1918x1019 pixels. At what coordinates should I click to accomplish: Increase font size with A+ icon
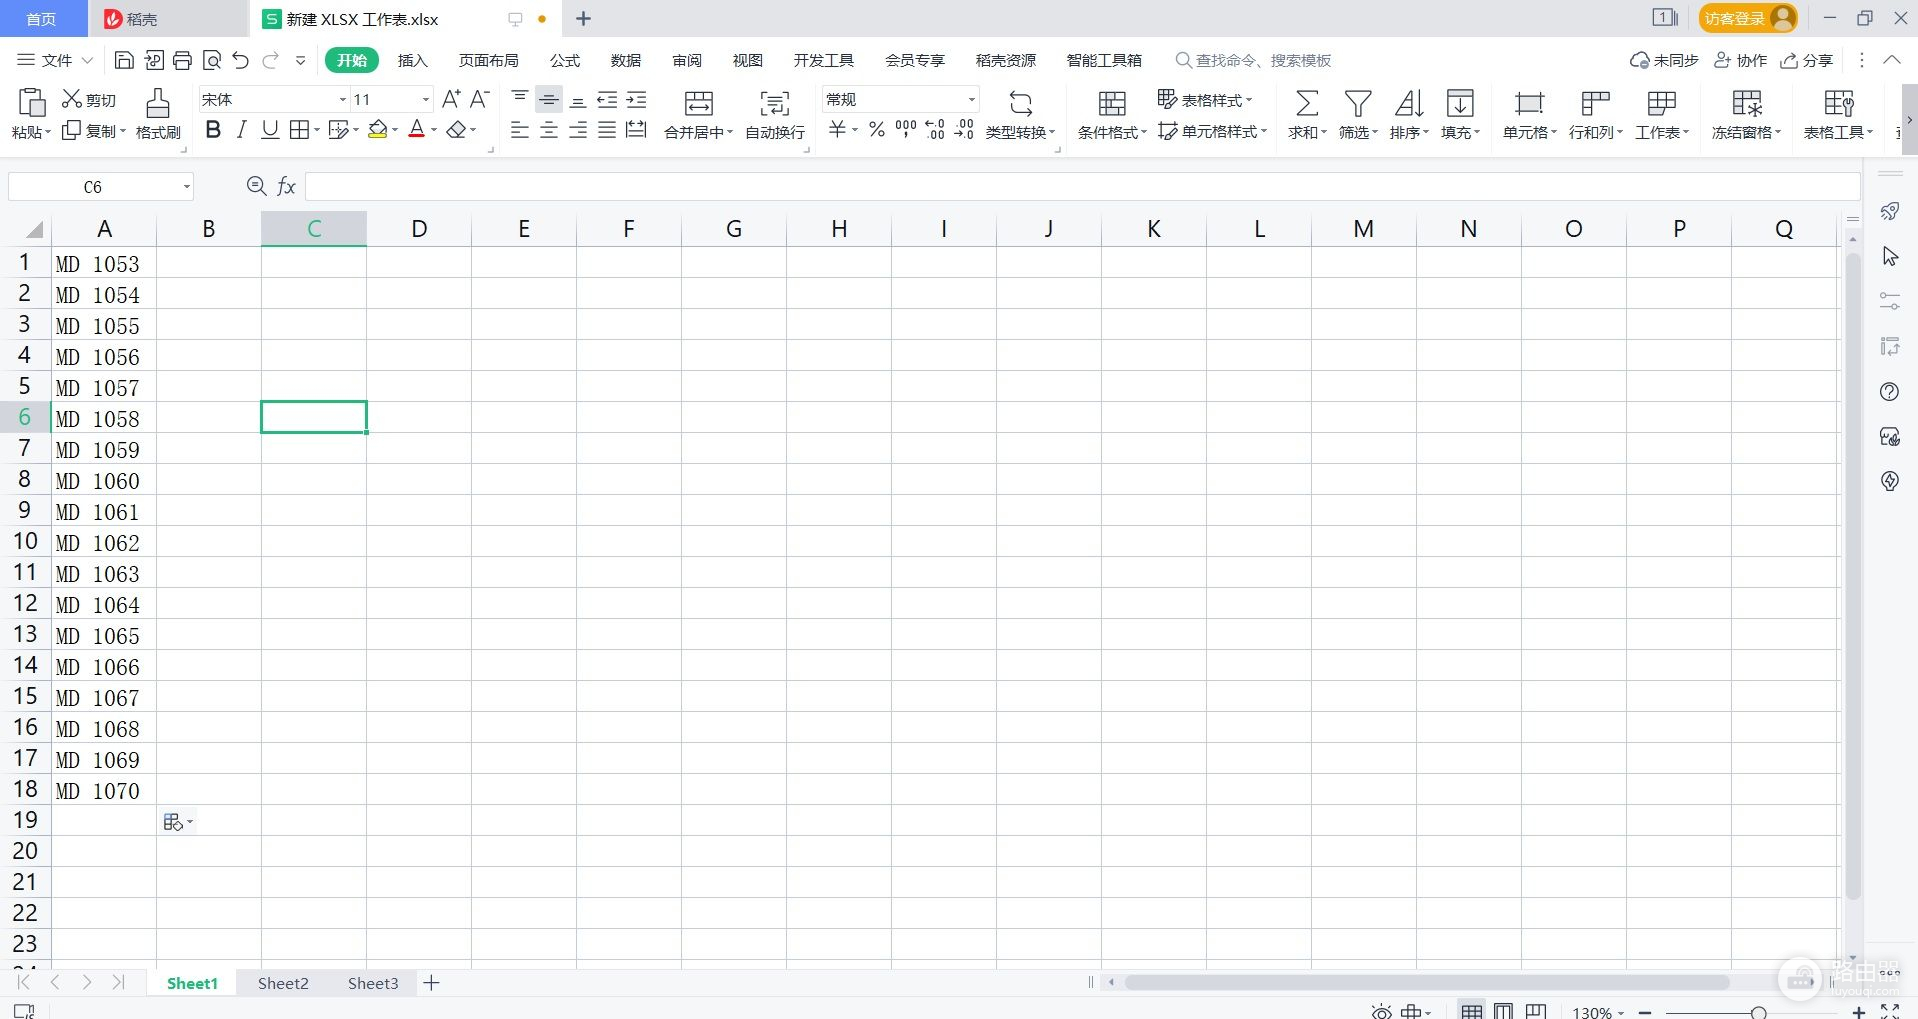(451, 99)
